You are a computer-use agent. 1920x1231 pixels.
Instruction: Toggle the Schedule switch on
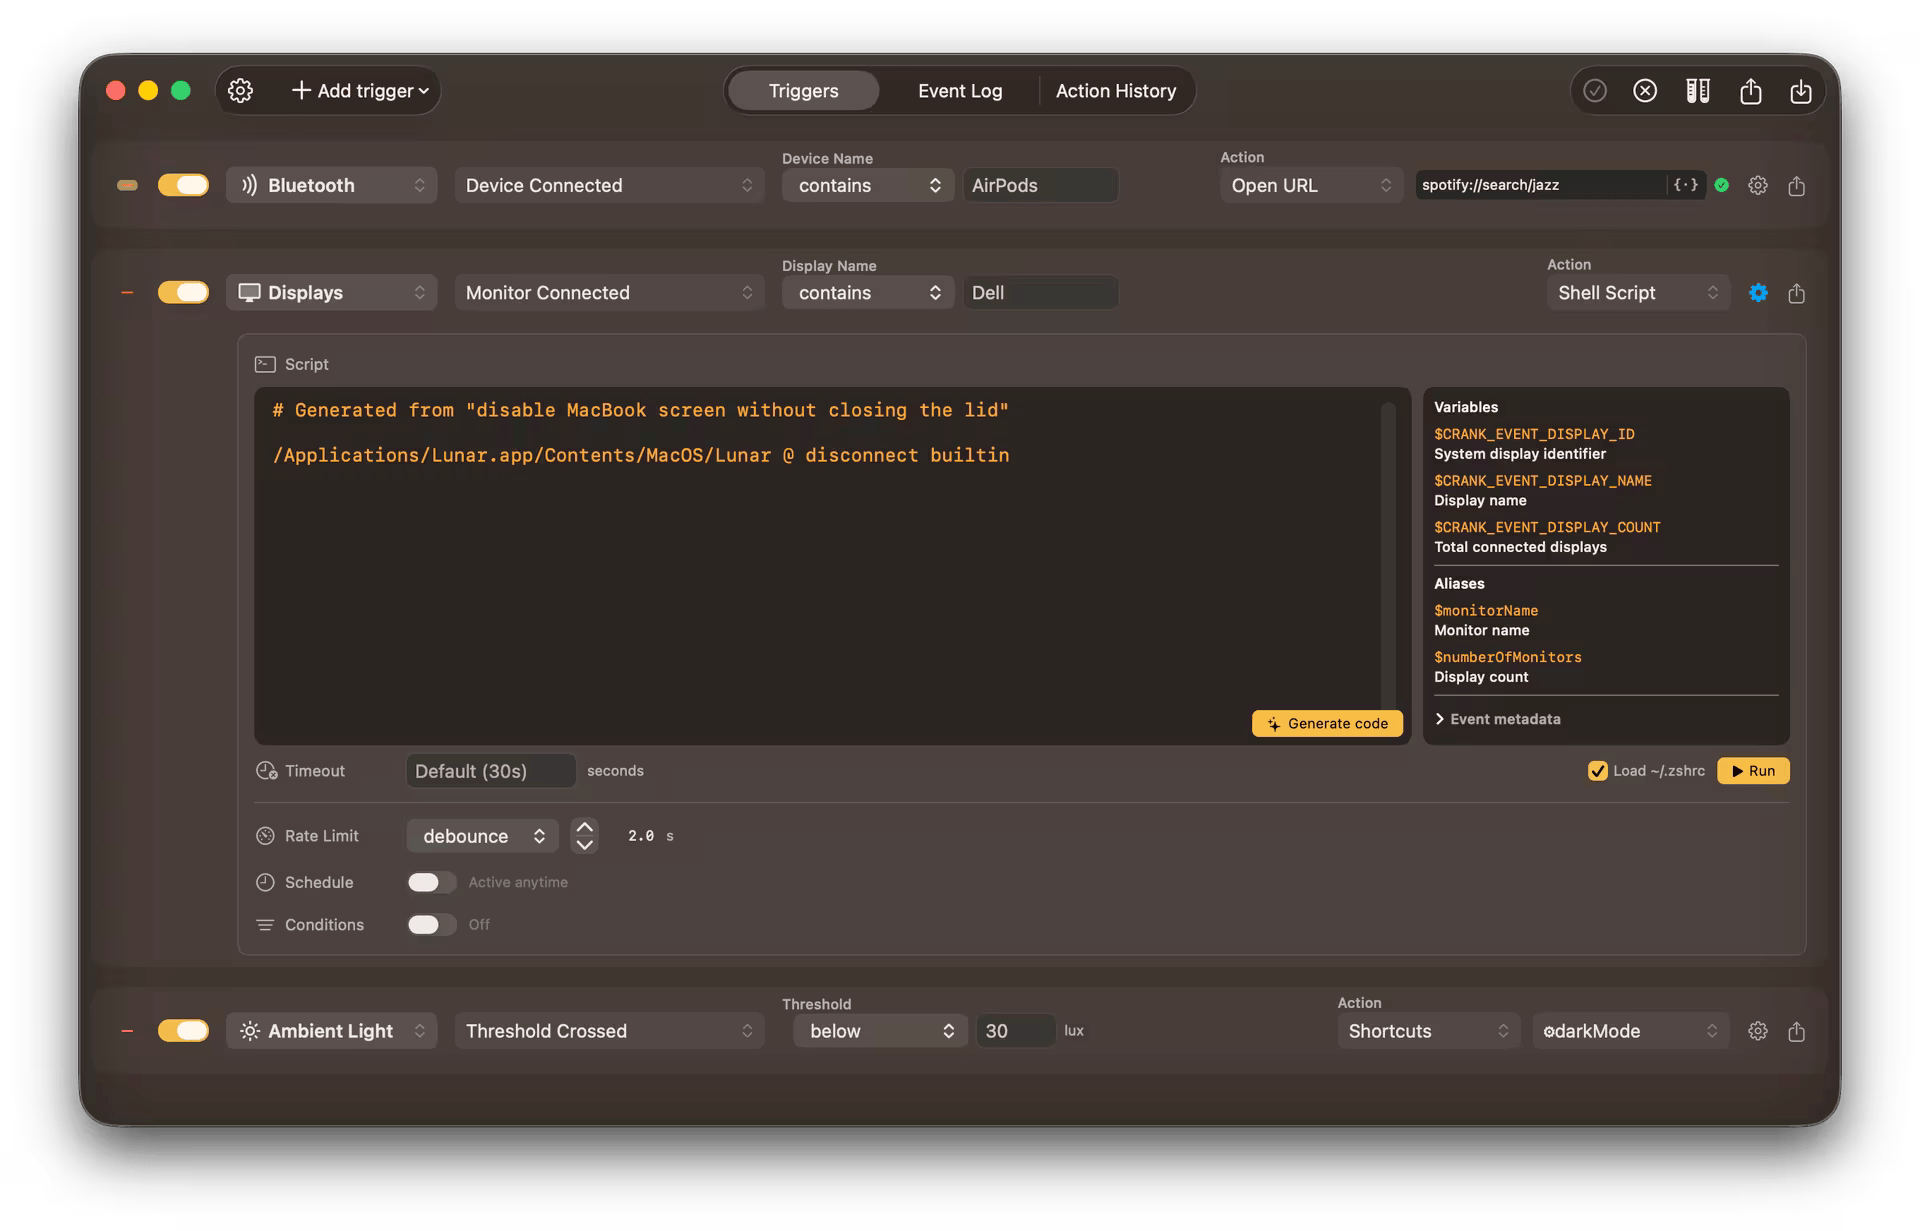(431, 882)
